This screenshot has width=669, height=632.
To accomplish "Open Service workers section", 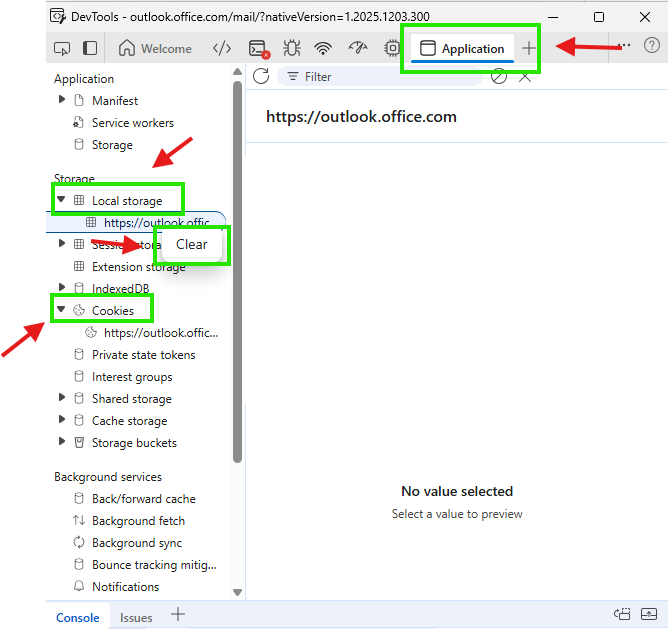I will pos(133,123).
